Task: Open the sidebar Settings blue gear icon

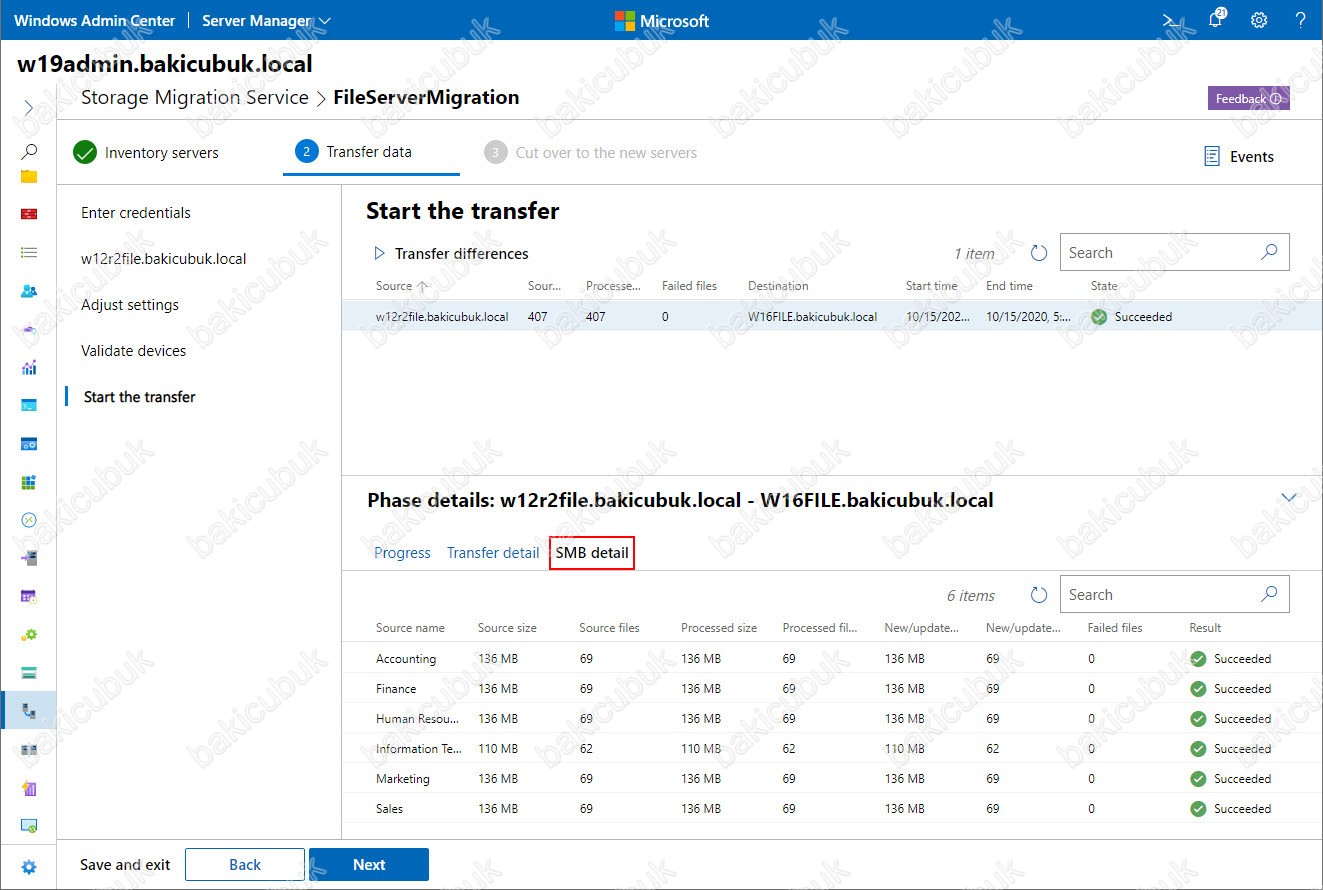Action: point(29,867)
